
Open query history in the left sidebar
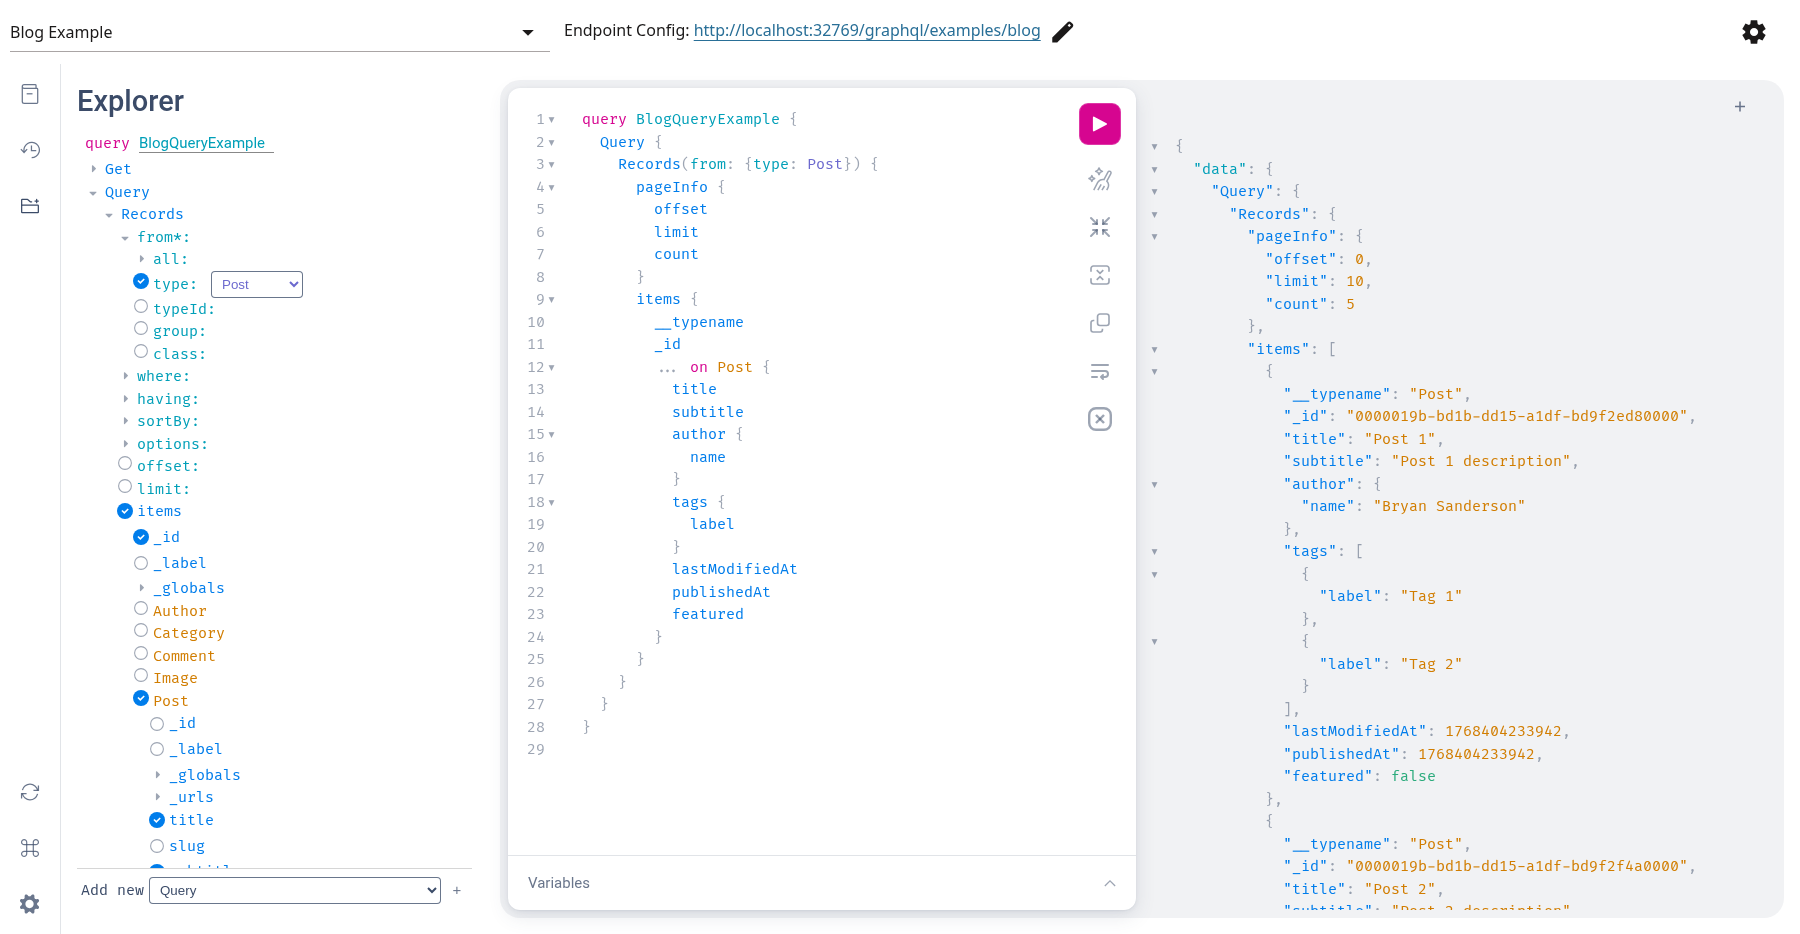(x=30, y=149)
